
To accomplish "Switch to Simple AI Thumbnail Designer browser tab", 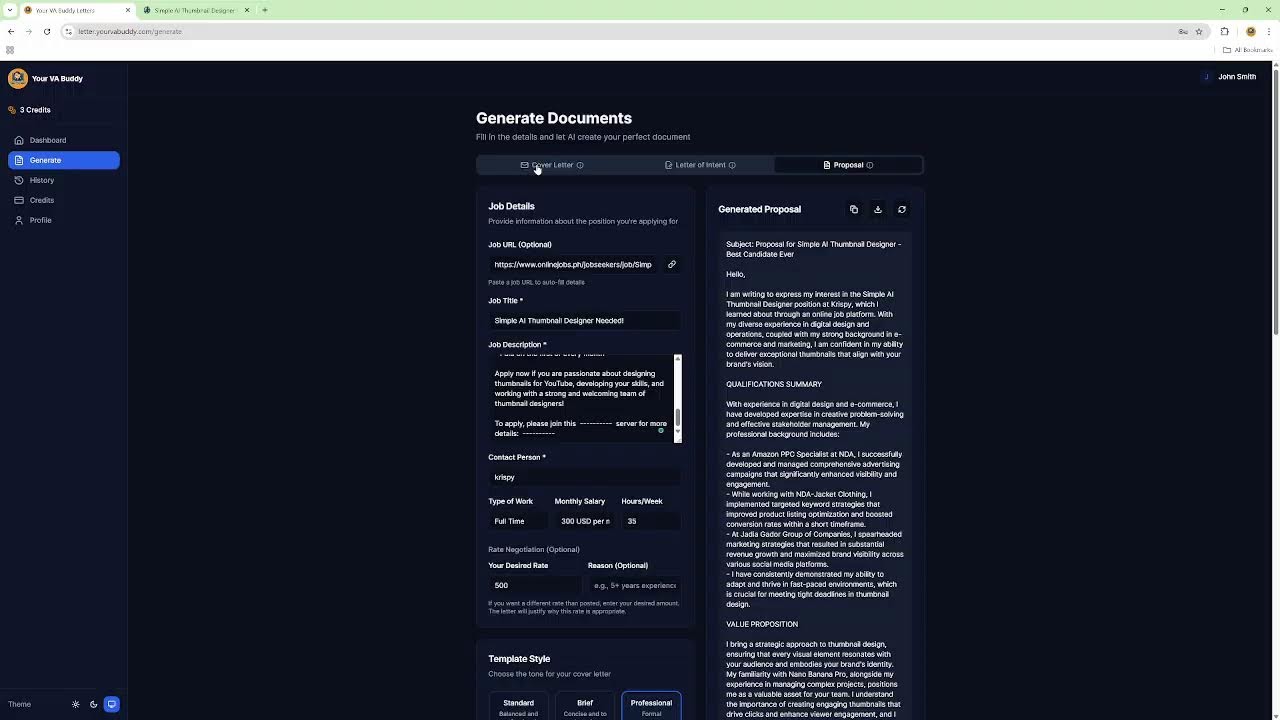I will pyautogui.click(x=195, y=10).
